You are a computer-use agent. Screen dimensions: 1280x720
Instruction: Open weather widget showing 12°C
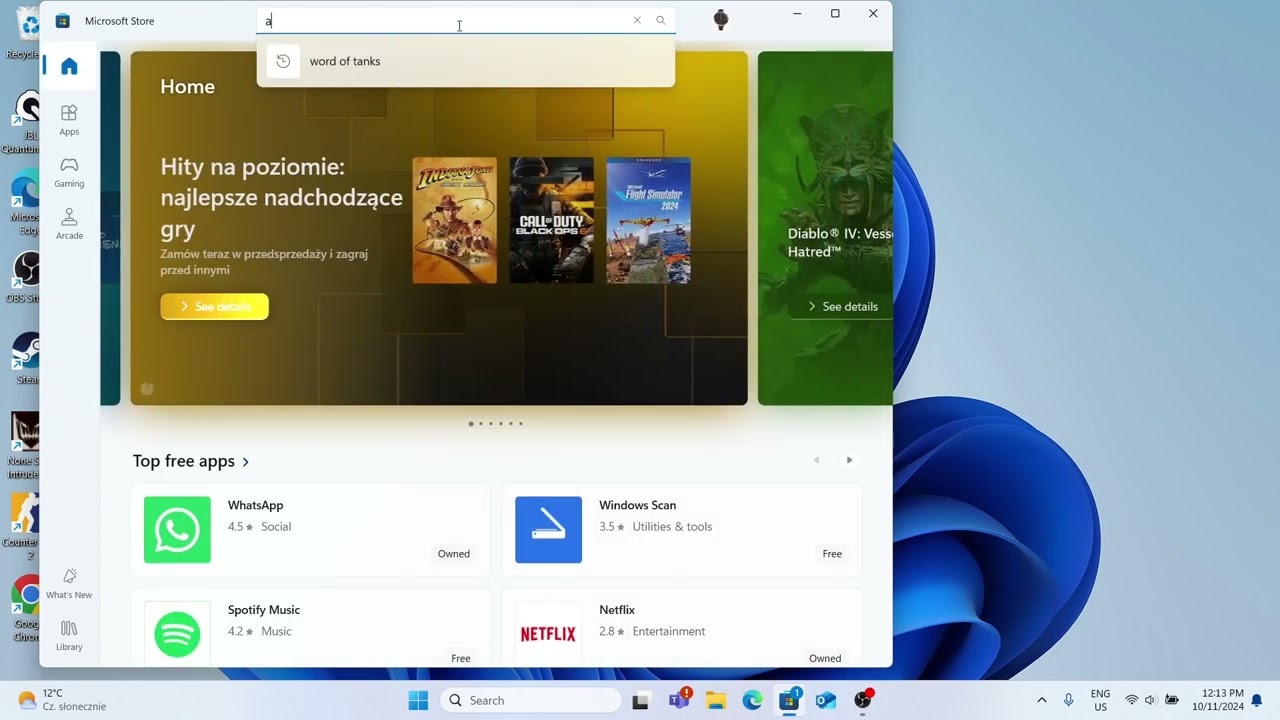click(x=62, y=700)
